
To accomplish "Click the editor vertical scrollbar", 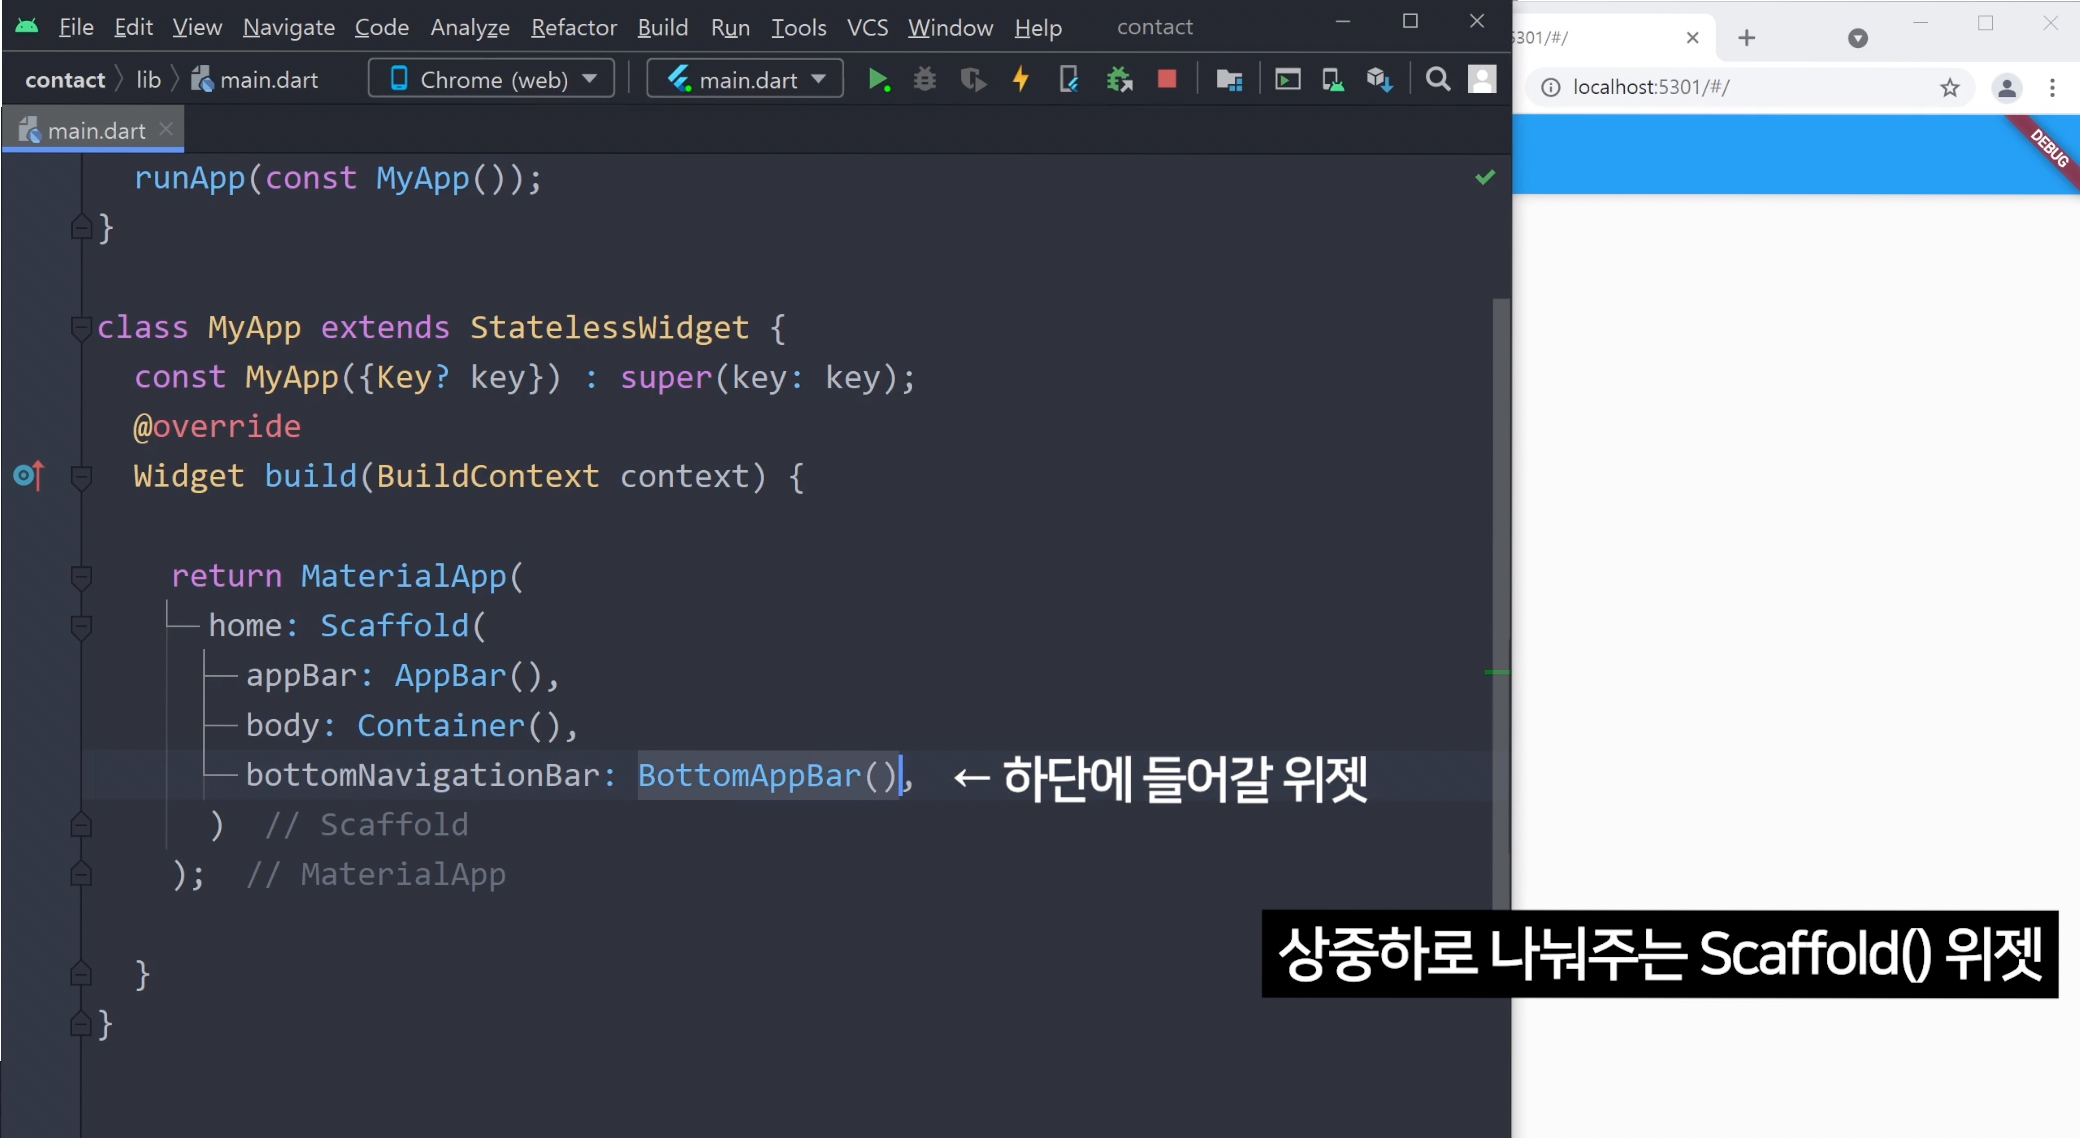I will pos(1500,600).
